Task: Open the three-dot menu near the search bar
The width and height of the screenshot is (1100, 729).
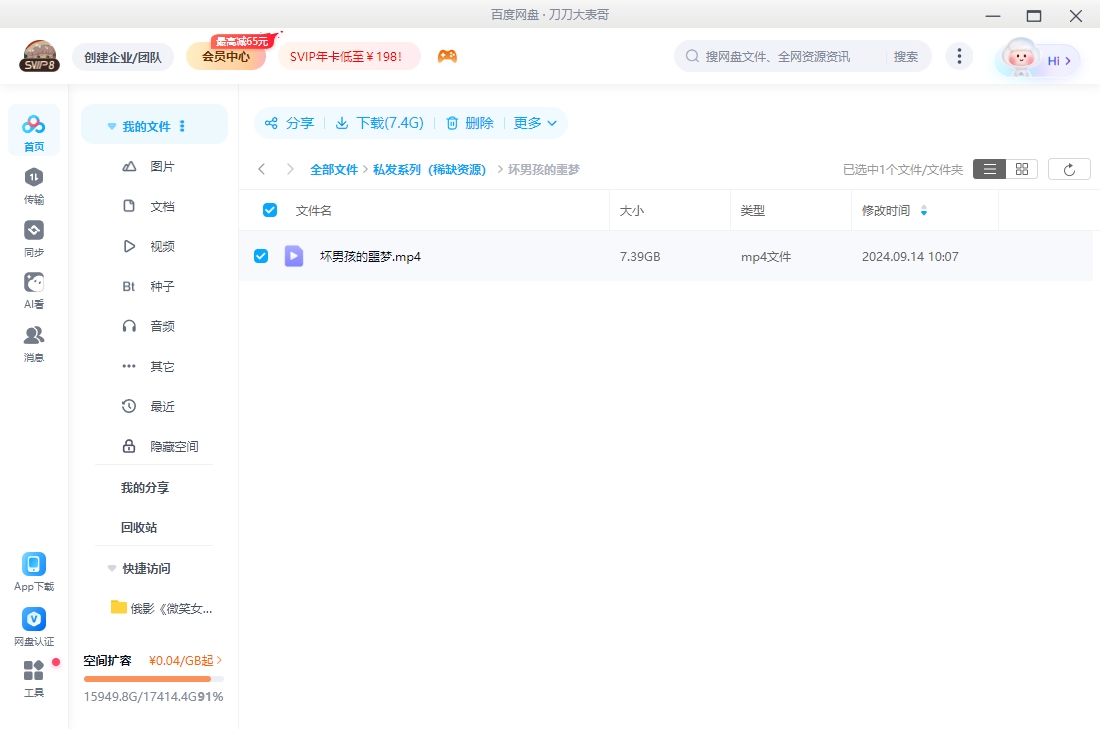Action: [959, 56]
